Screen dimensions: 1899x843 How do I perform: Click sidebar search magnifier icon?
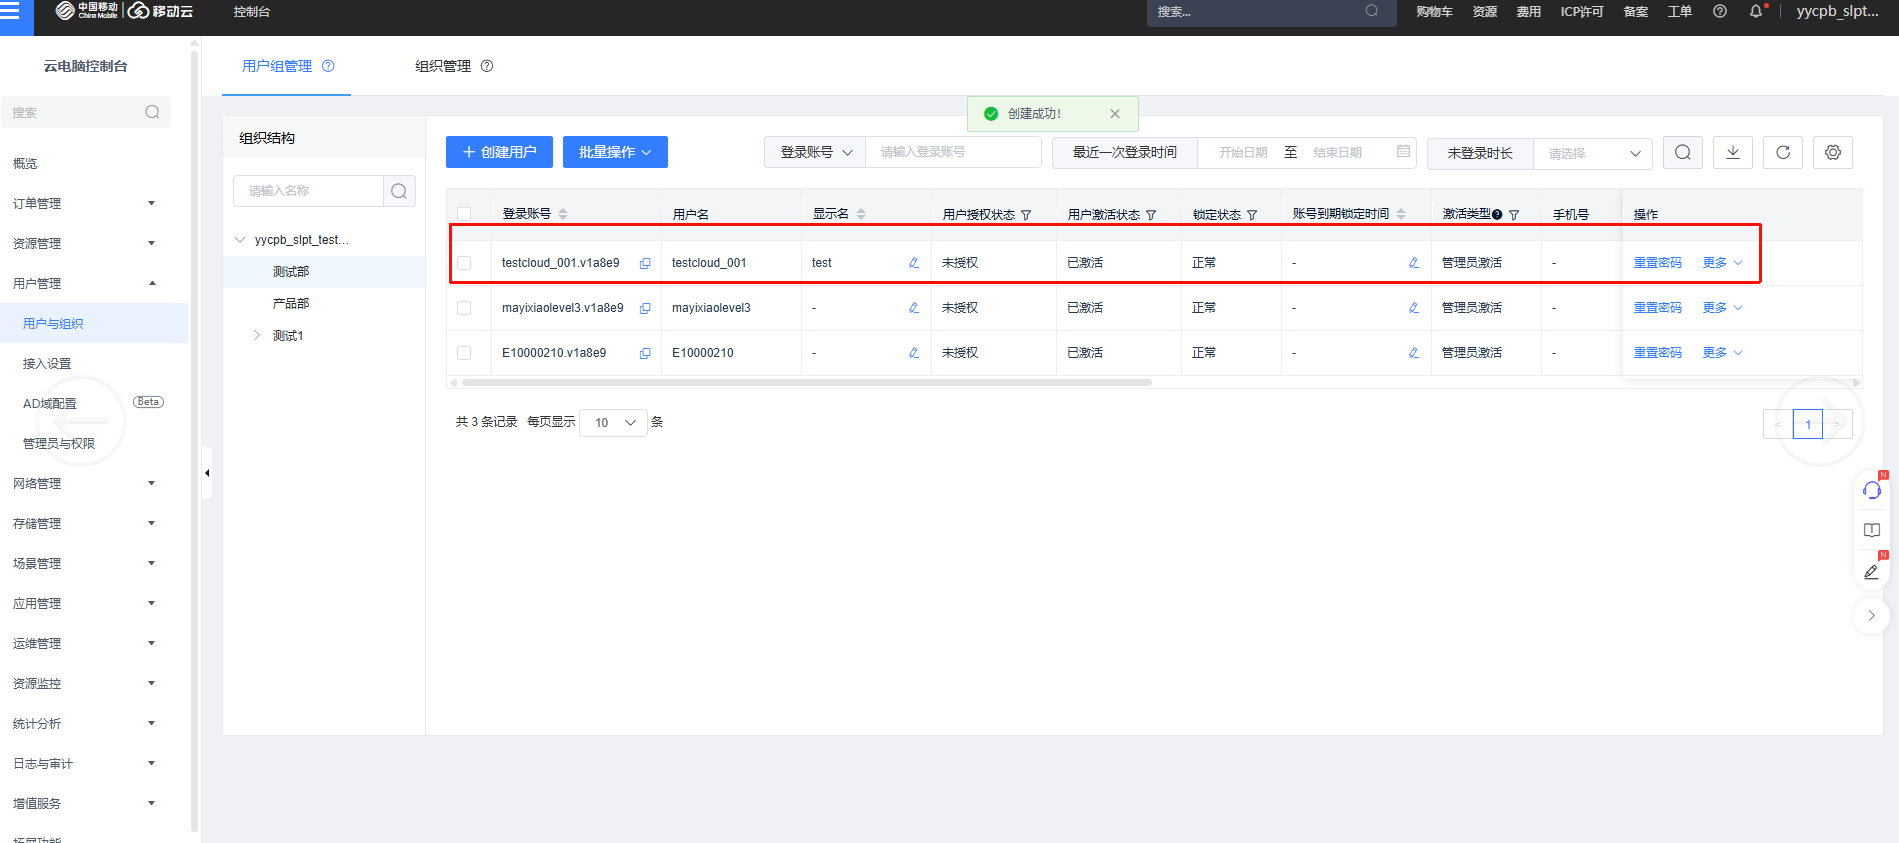coord(152,112)
